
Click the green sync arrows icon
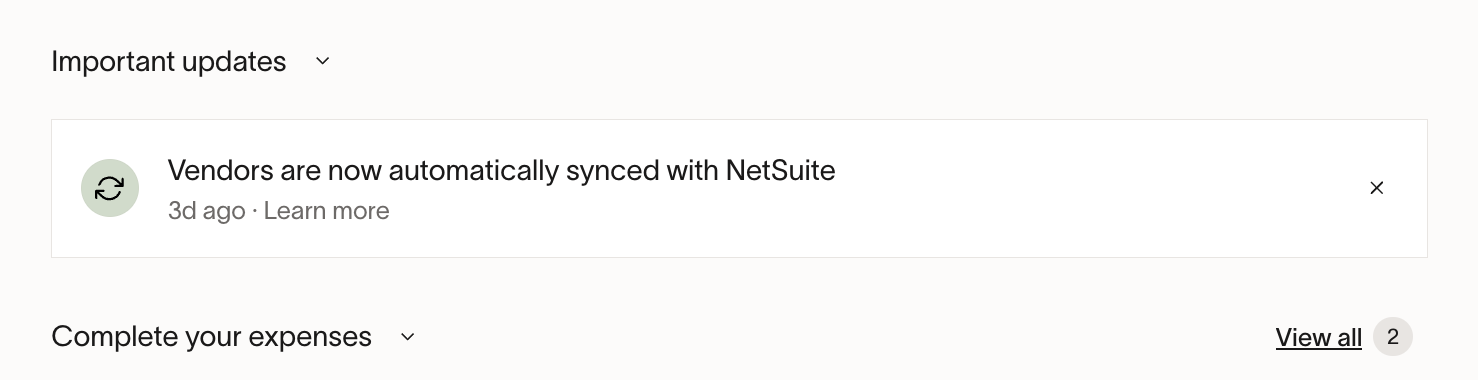(110, 188)
